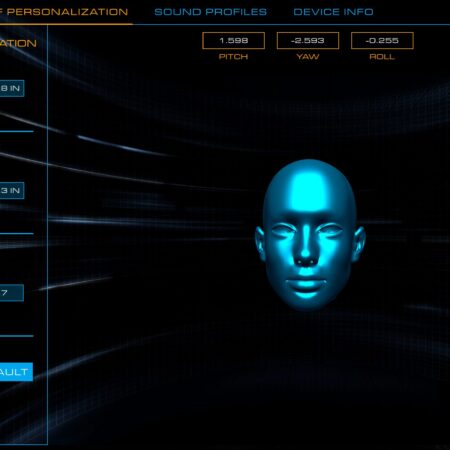Click the Pitch value box showing 1.598

233,41
